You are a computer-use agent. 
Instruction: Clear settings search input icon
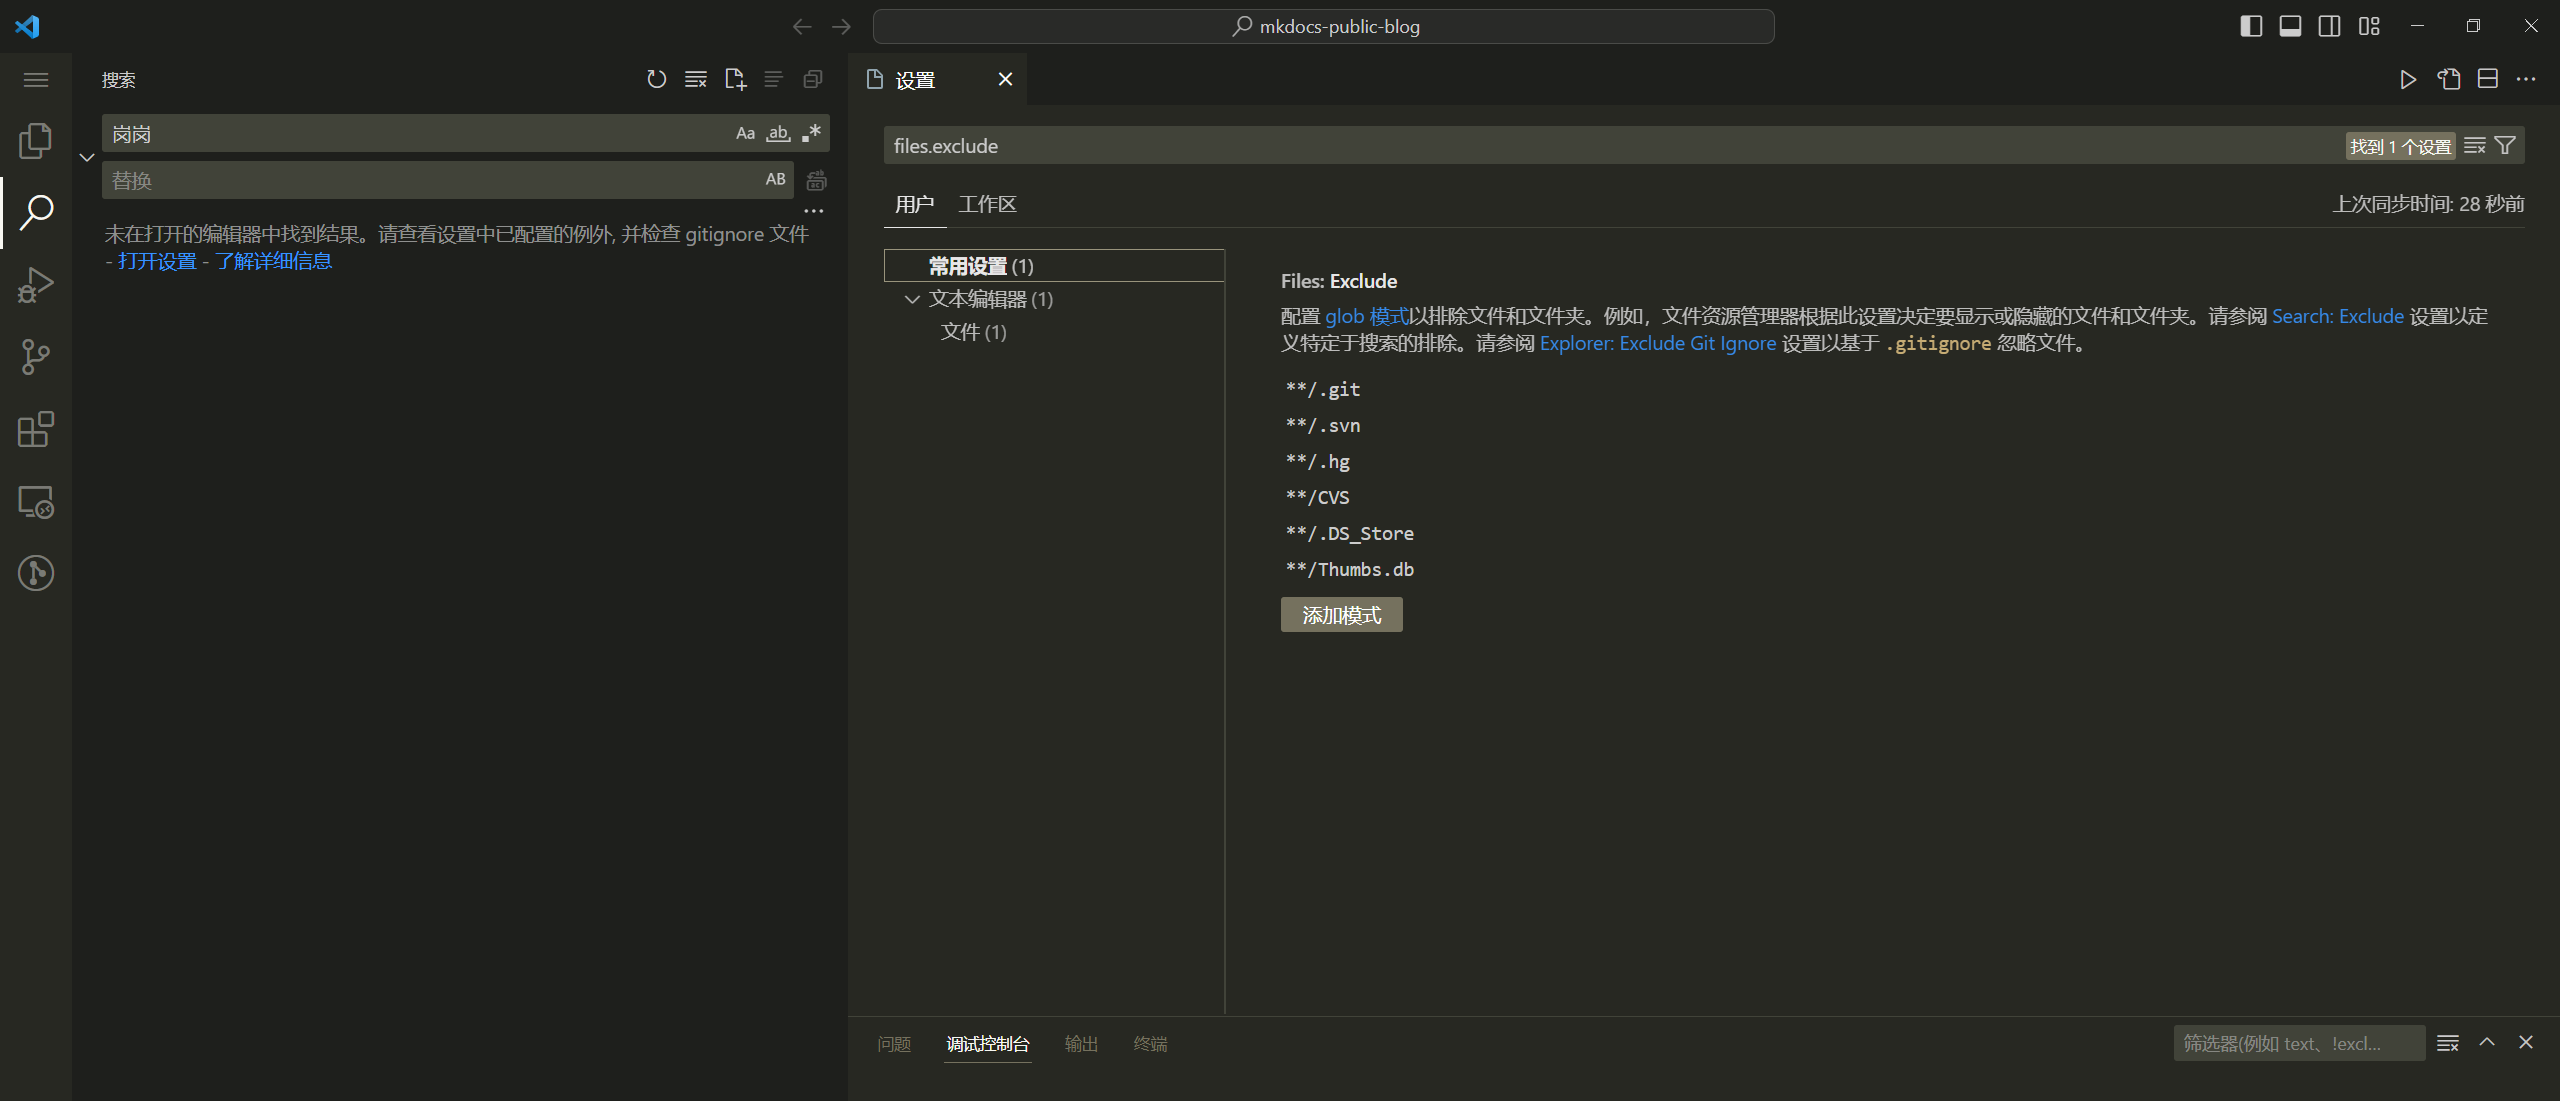2474,146
